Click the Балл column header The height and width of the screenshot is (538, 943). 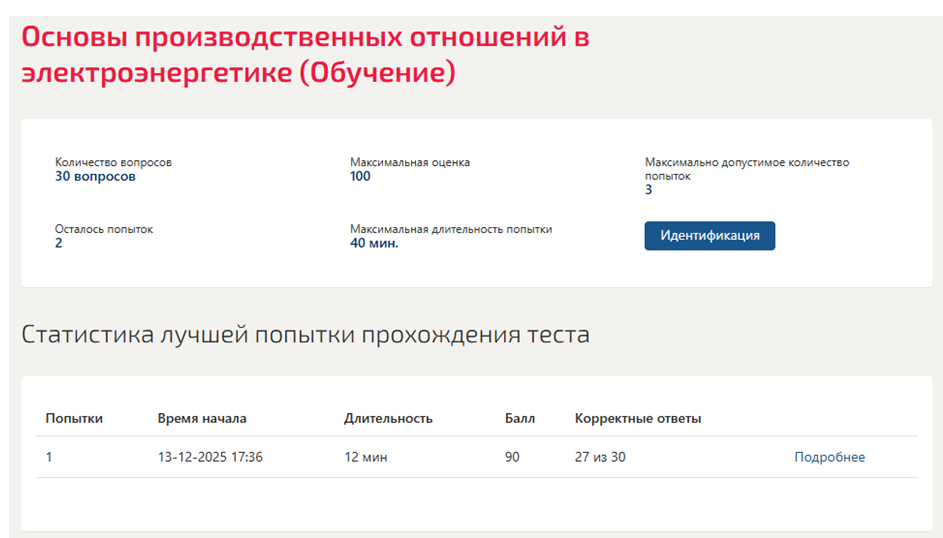[x=520, y=418]
